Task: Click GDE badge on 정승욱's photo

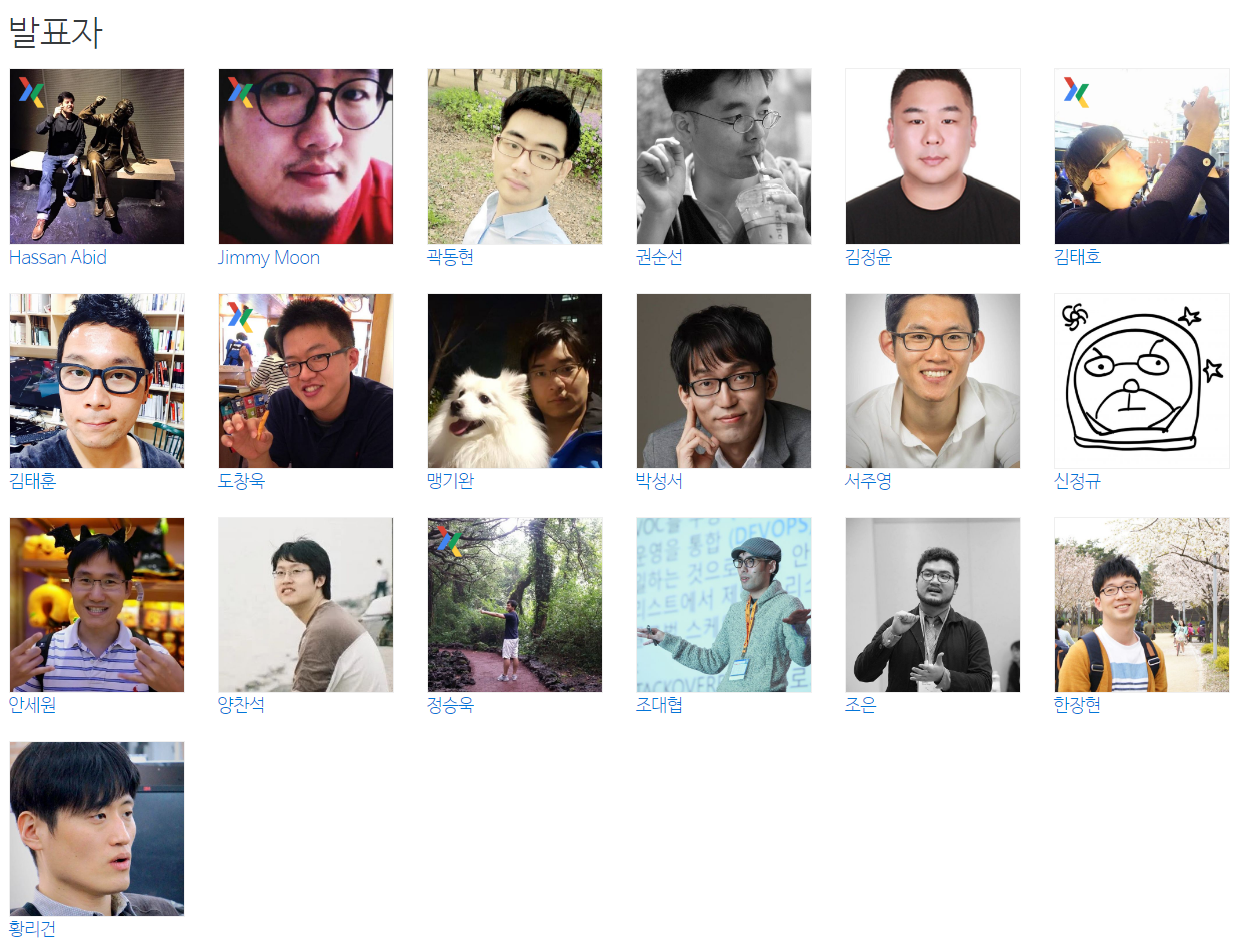Action: [449, 541]
